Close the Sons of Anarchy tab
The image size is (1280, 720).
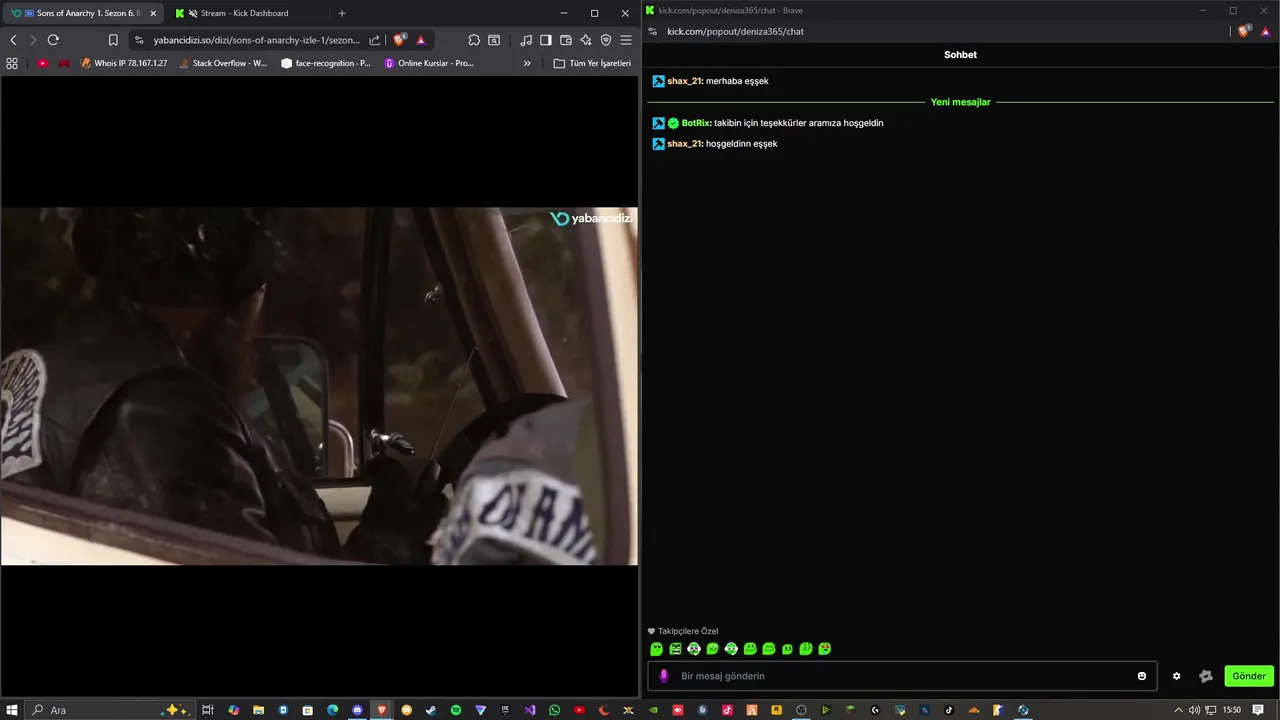(153, 13)
